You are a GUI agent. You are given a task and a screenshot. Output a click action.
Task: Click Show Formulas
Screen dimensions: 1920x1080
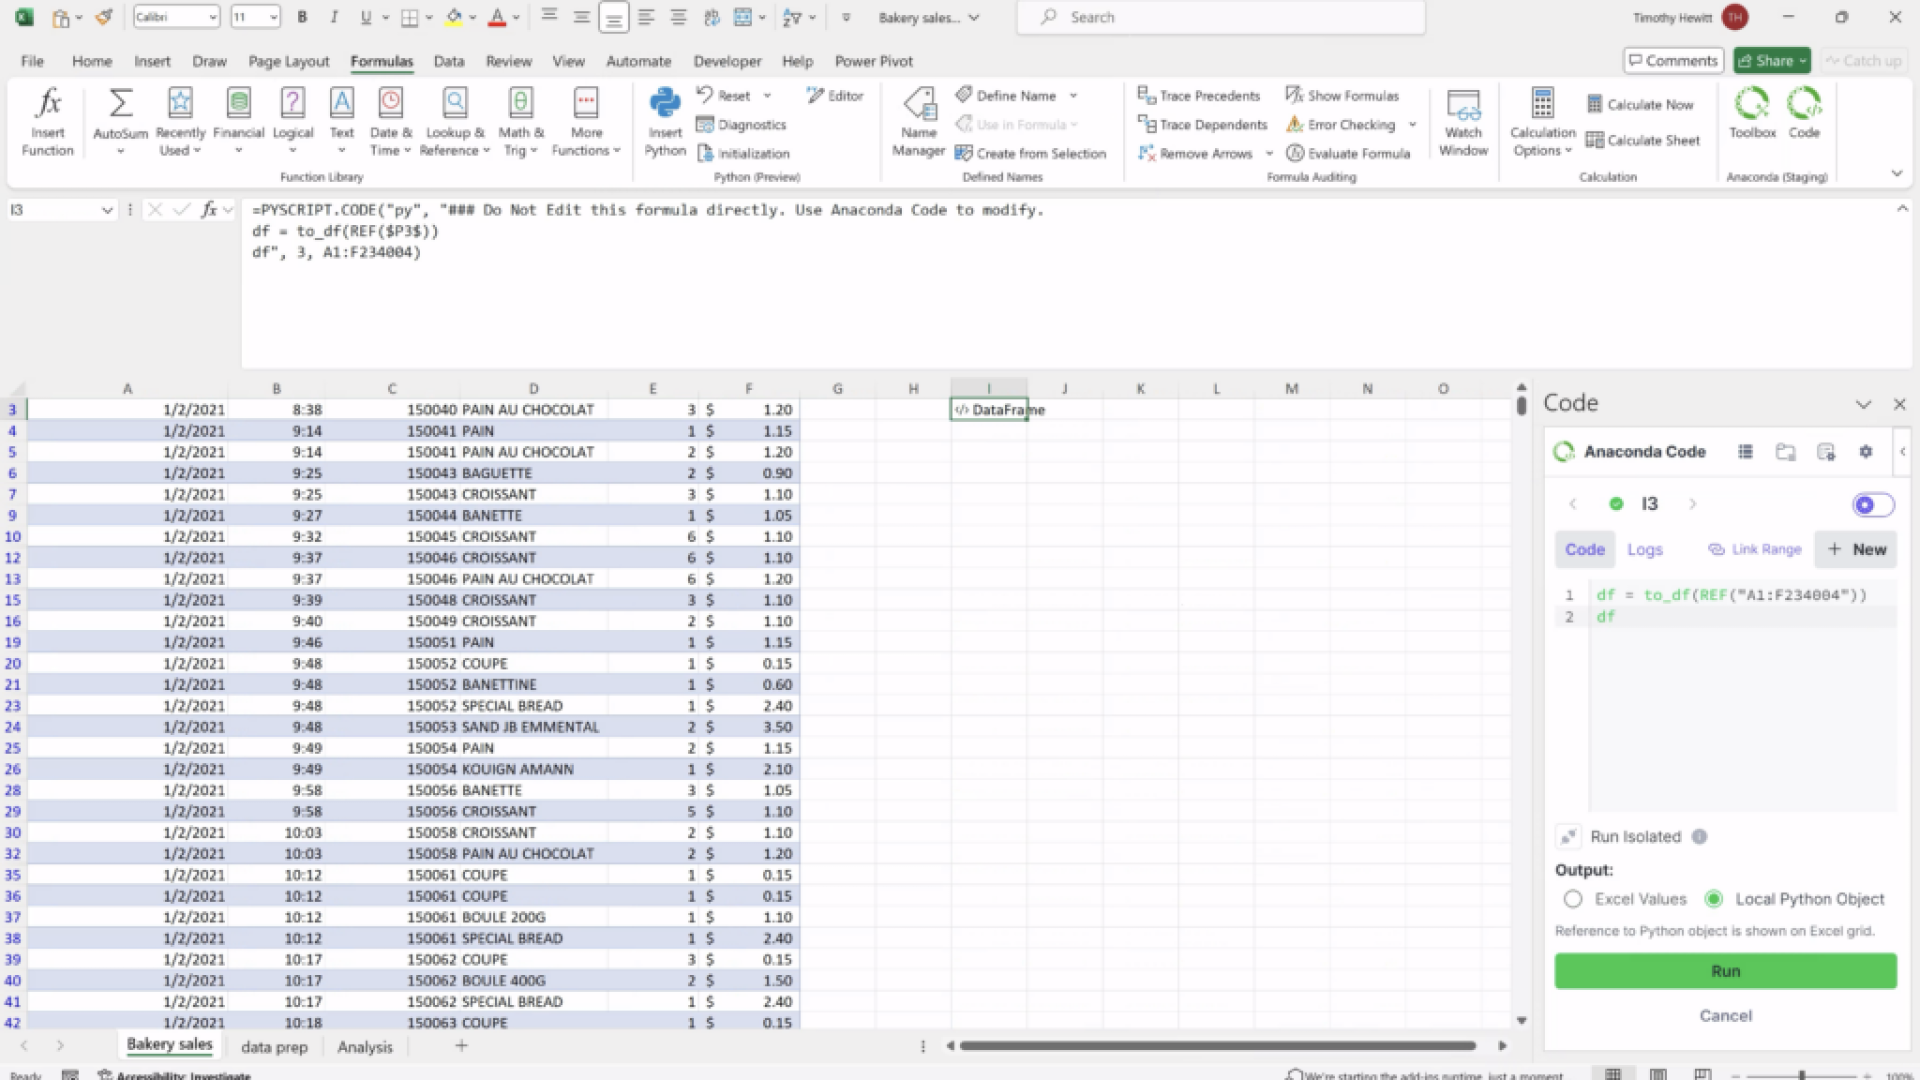tap(1342, 96)
